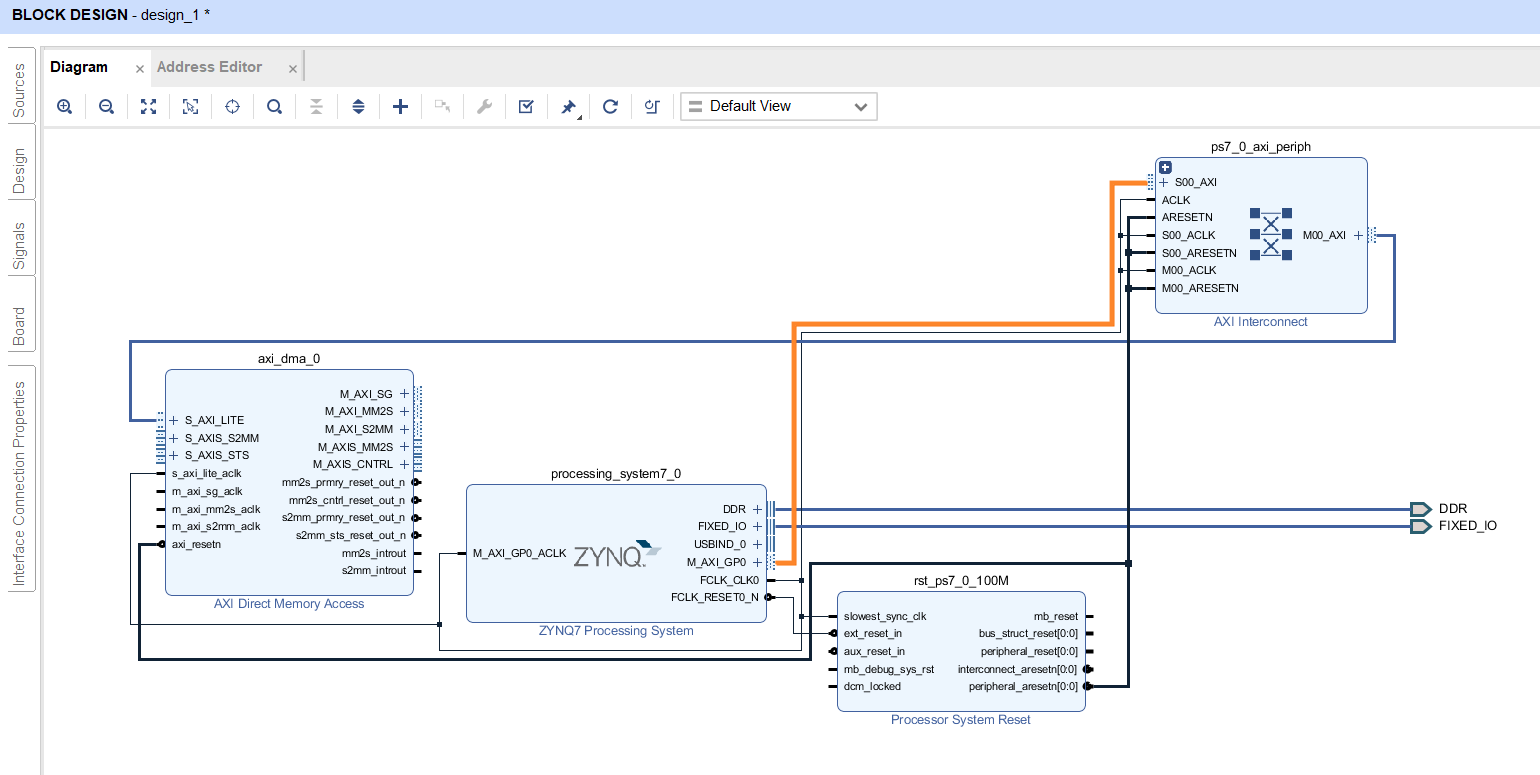The height and width of the screenshot is (775, 1540).
Task: Click the AXI Interconnect link
Action: pos(1260,321)
